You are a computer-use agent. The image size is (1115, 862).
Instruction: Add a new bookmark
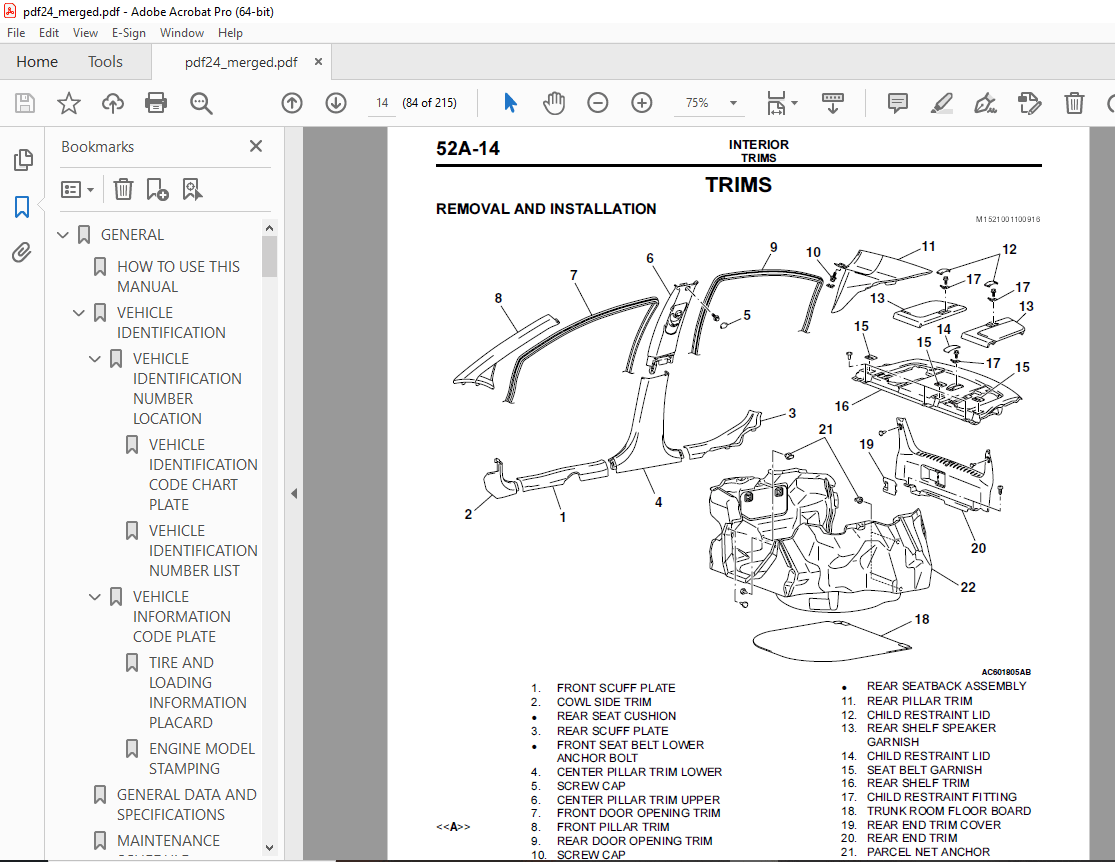[158, 189]
